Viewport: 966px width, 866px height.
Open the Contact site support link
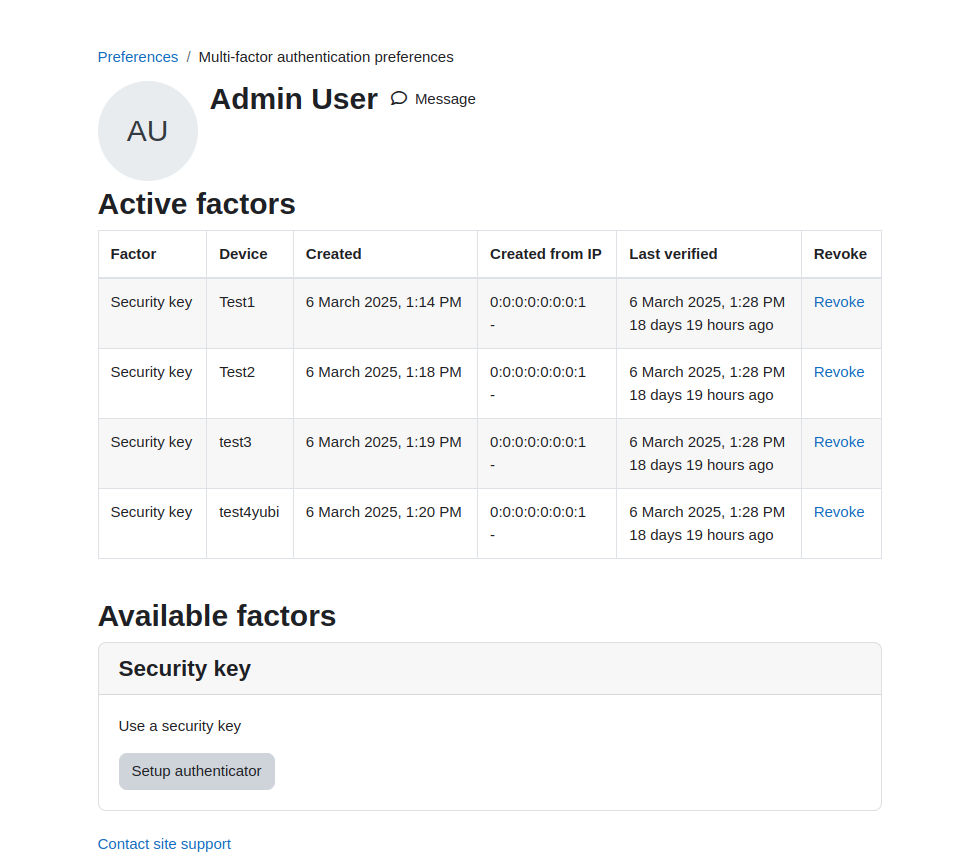click(x=164, y=844)
